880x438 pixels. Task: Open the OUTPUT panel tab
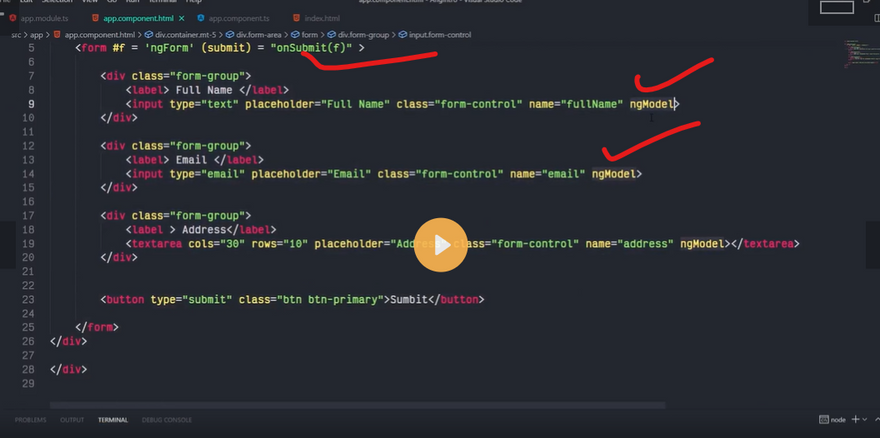pyautogui.click(x=72, y=420)
